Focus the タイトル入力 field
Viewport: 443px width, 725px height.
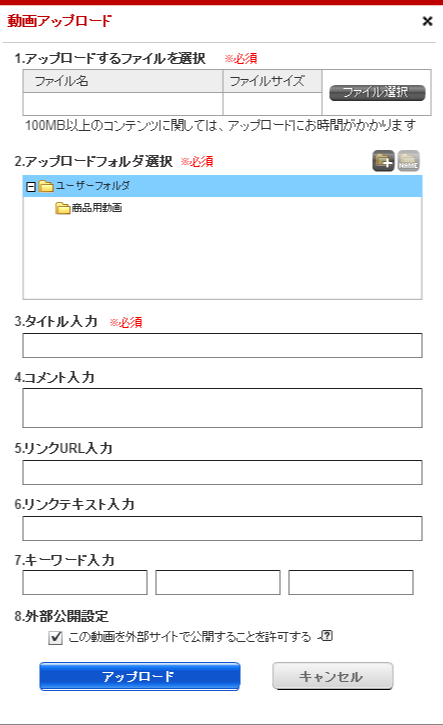tap(222, 345)
